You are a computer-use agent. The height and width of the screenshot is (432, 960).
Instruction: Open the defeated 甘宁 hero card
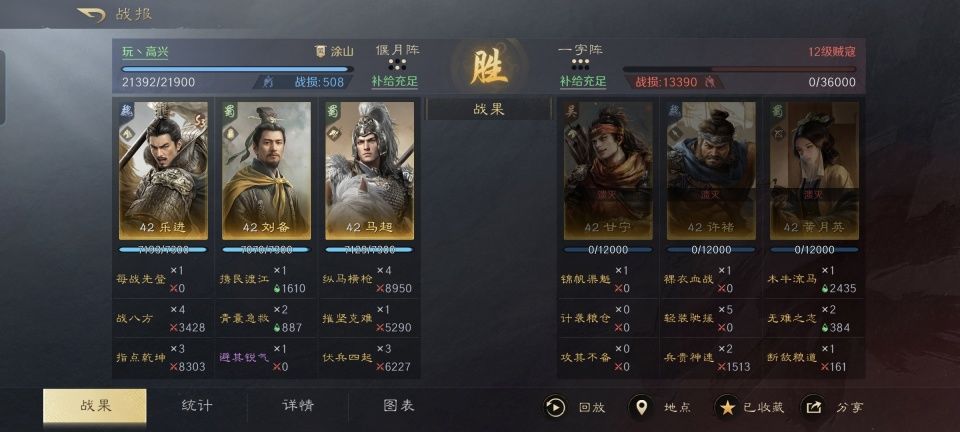608,171
